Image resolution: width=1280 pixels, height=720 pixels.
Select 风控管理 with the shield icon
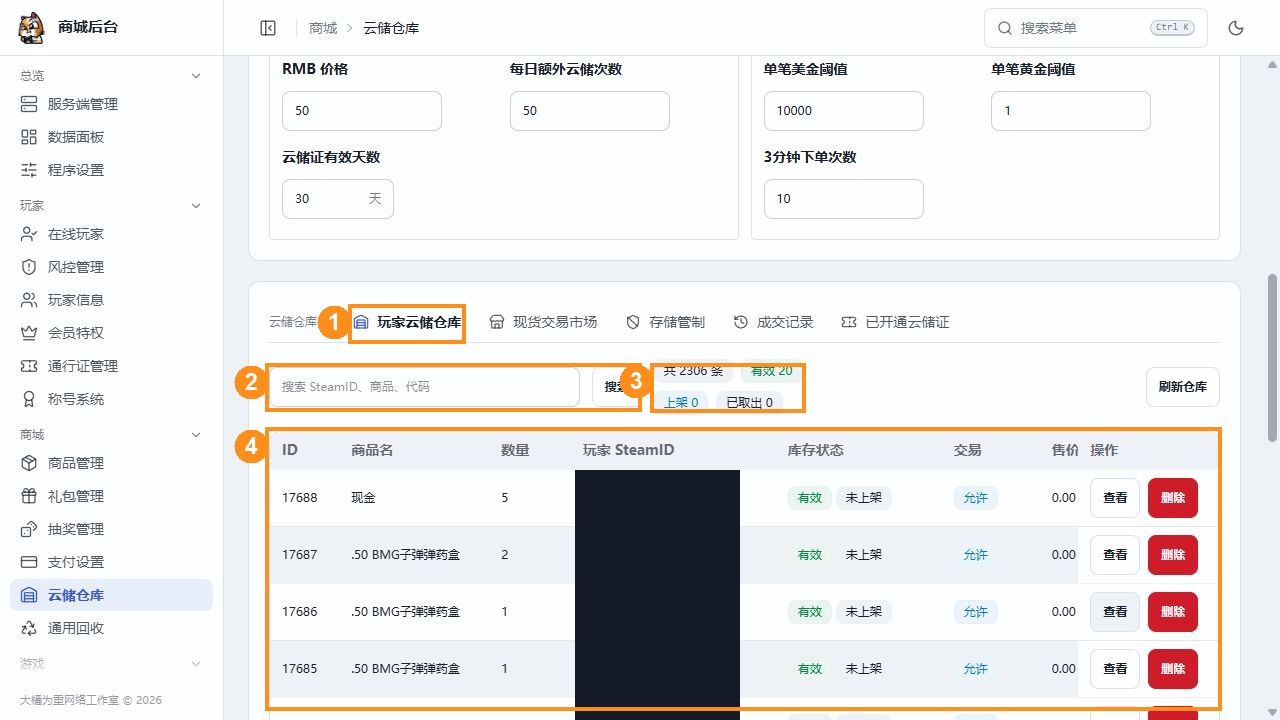(111, 267)
